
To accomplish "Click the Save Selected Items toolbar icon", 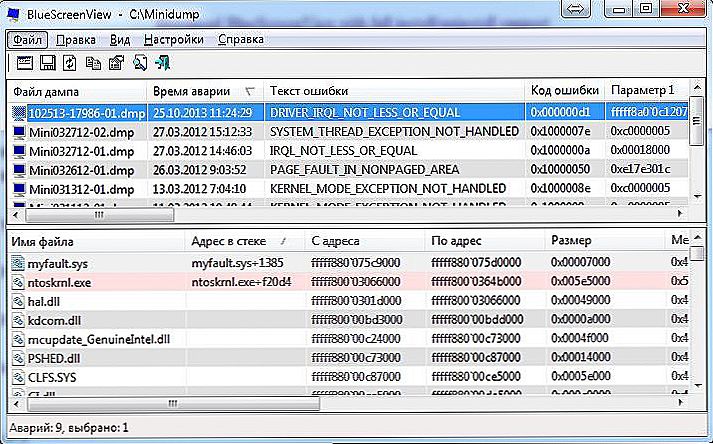I will pyautogui.click(x=47, y=63).
